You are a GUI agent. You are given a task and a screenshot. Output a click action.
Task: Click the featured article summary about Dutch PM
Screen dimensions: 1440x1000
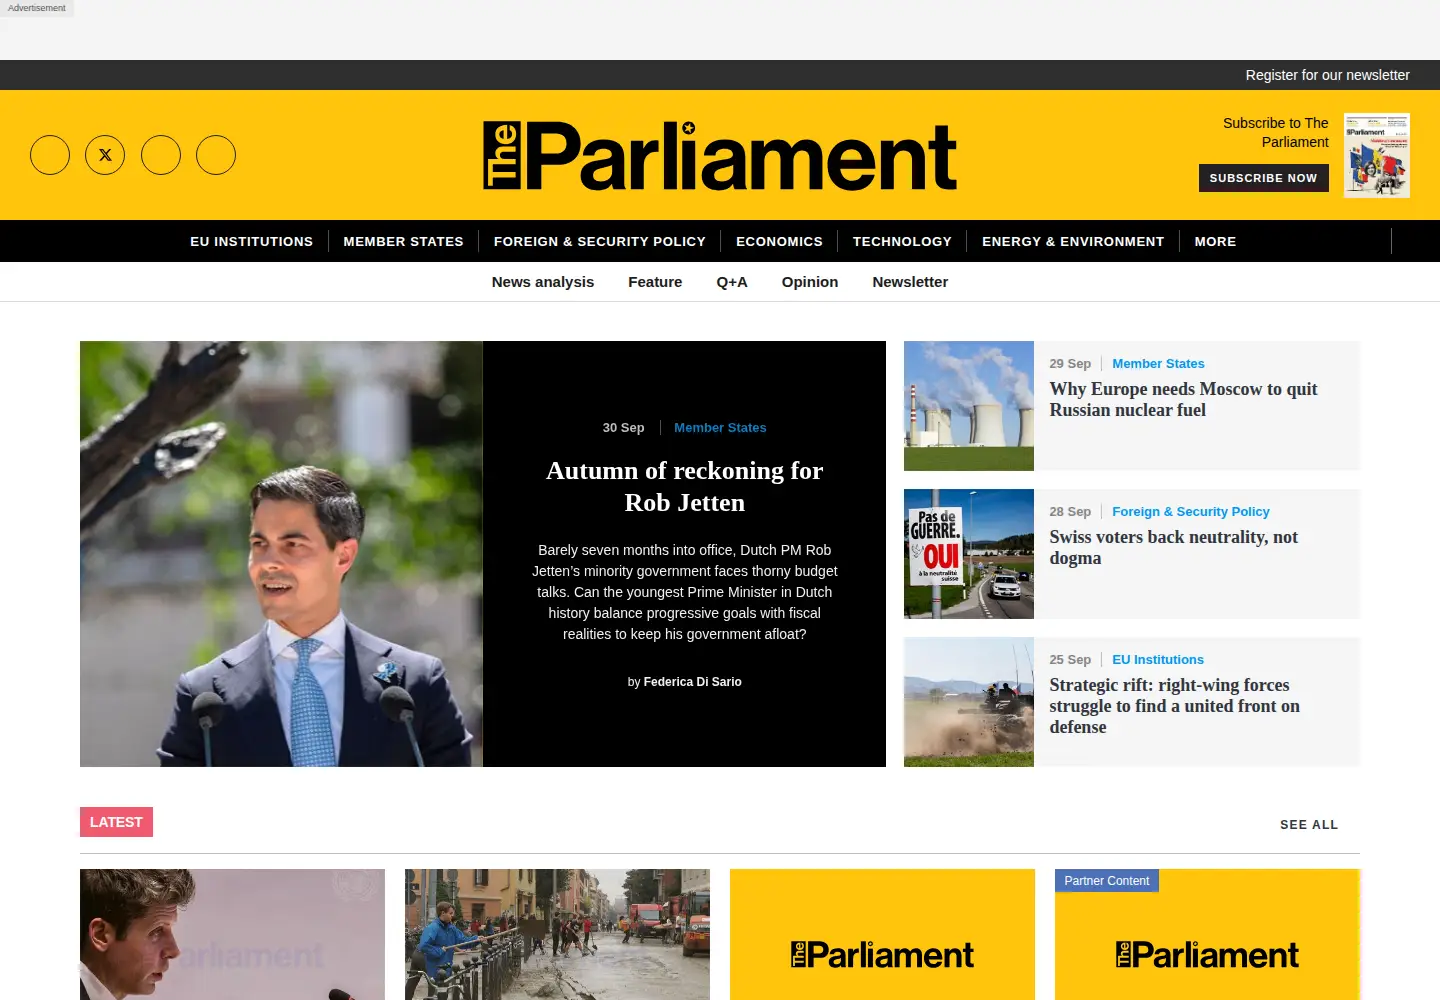pos(685,592)
